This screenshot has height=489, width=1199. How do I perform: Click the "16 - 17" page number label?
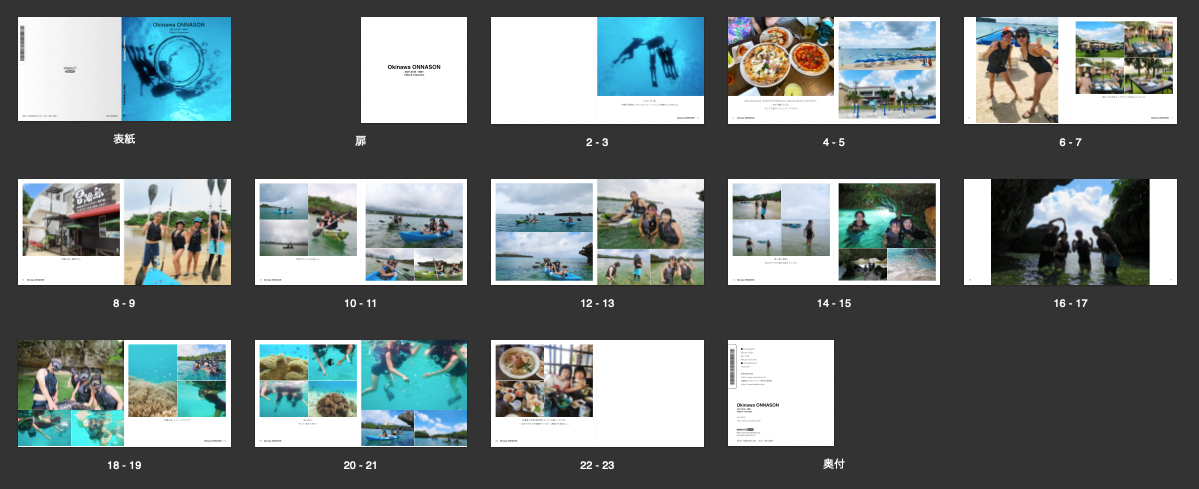tap(1070, 303)
